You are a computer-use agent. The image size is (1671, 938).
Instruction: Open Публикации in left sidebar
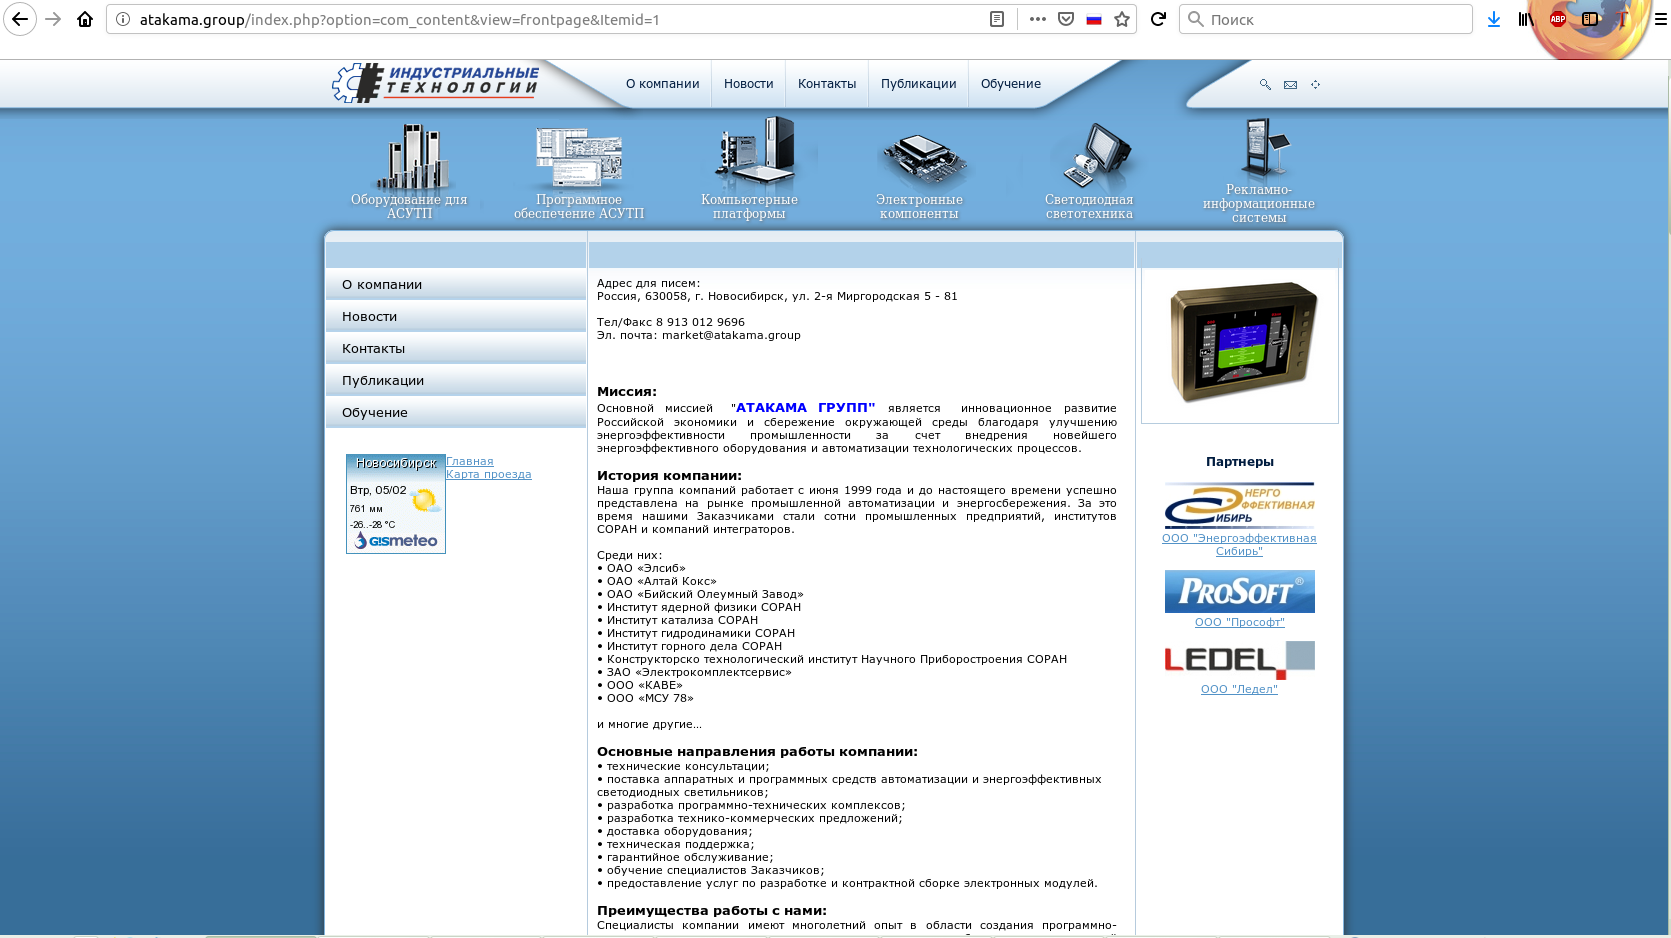tap(456, 381)
